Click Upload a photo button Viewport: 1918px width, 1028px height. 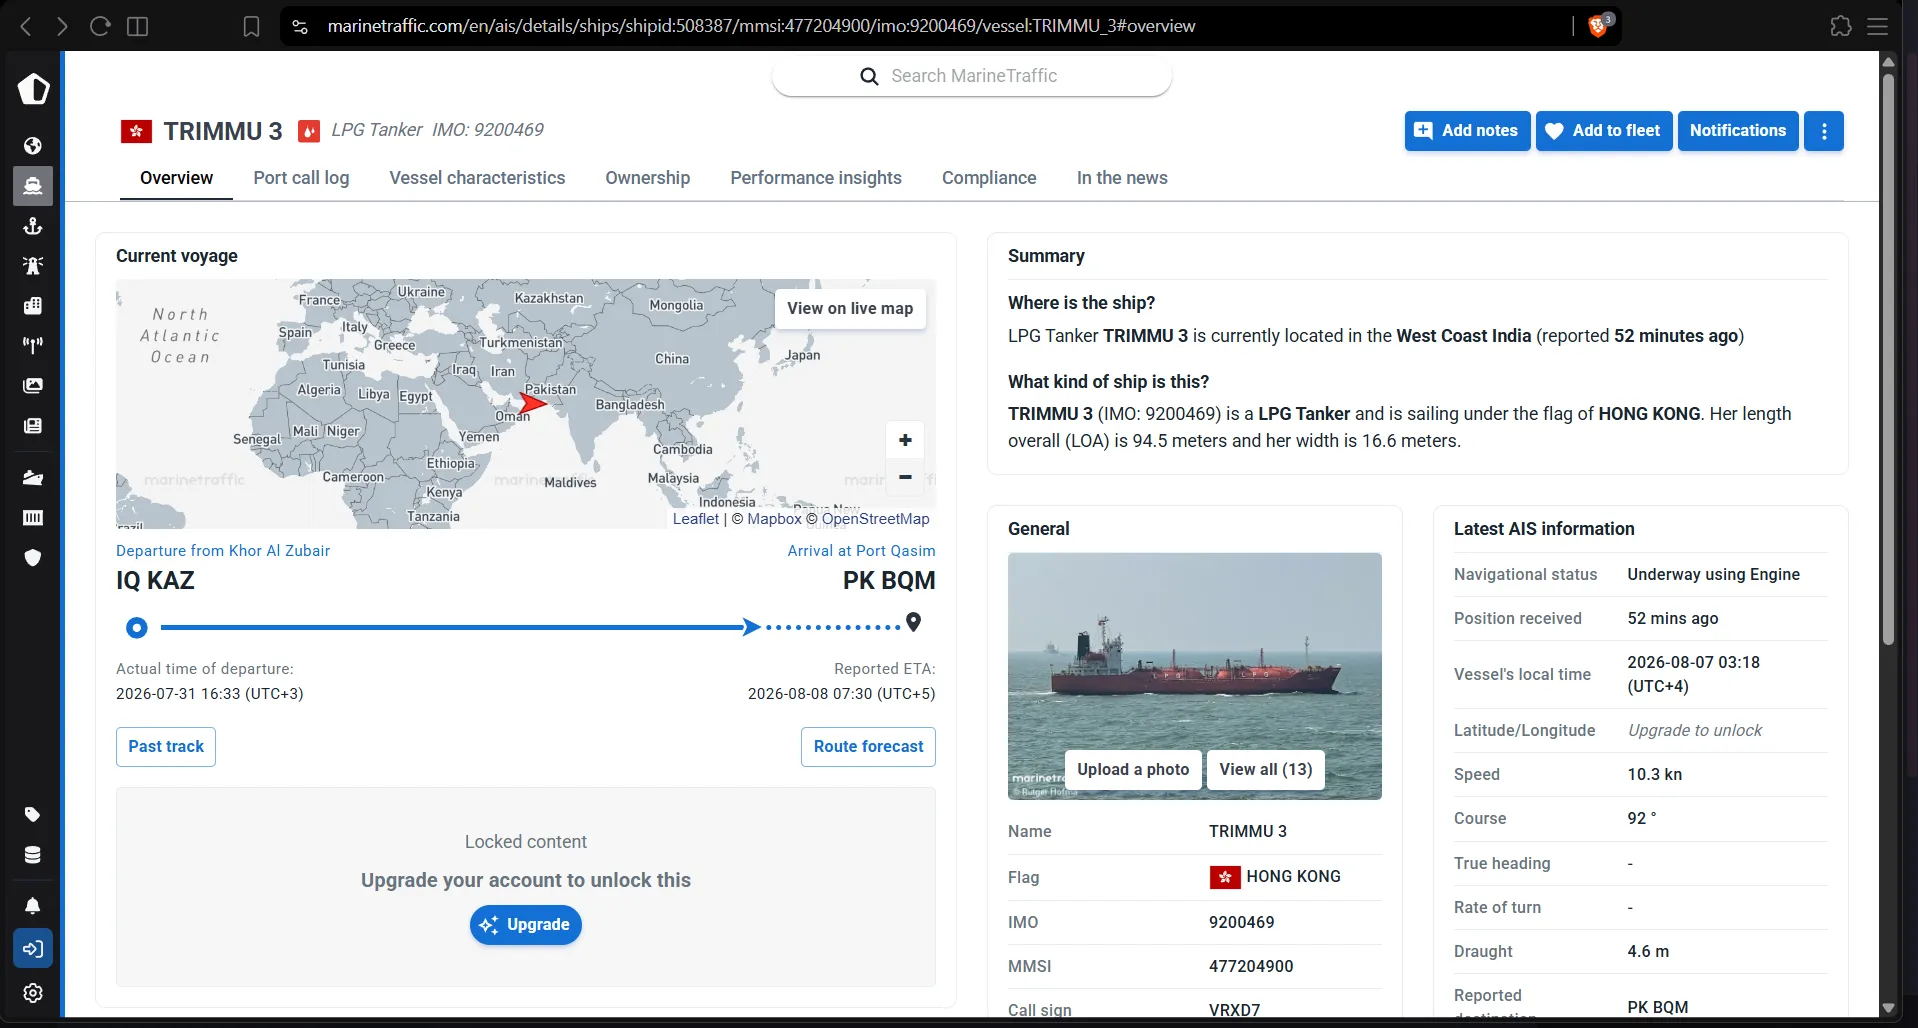click(1133, 770)
